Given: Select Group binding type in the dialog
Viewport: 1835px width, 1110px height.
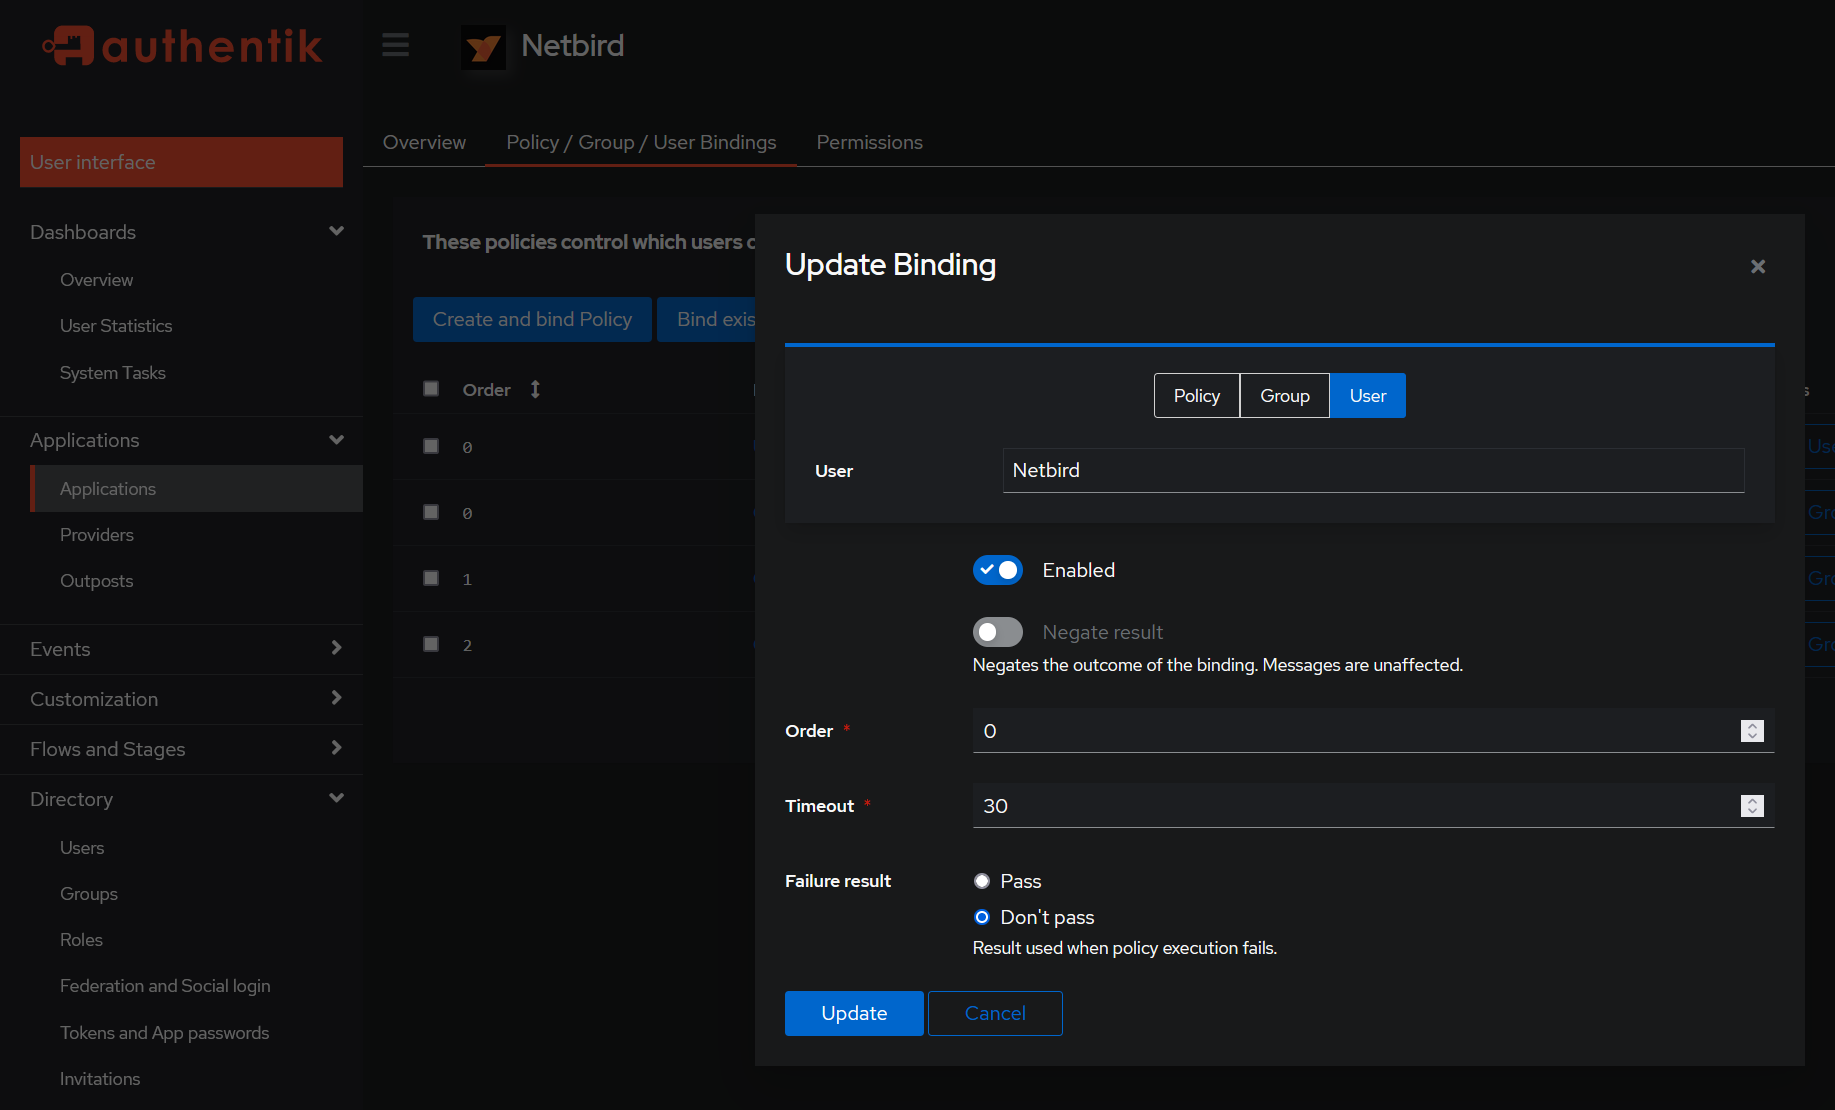Looking at the screenshot, I should click(1284, 395).
